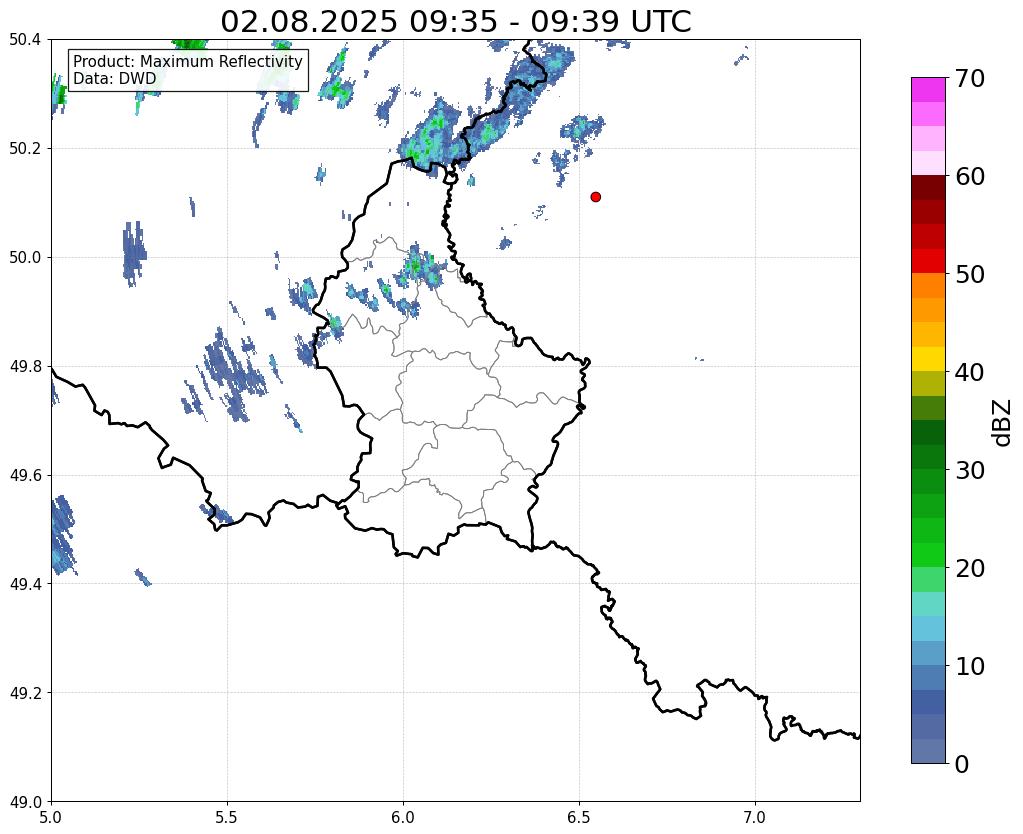Image resolution: width=1023 pixels, height=834 pixels.
Task: Click the latitude 49.0 axis label
Action: click(25, 802)
